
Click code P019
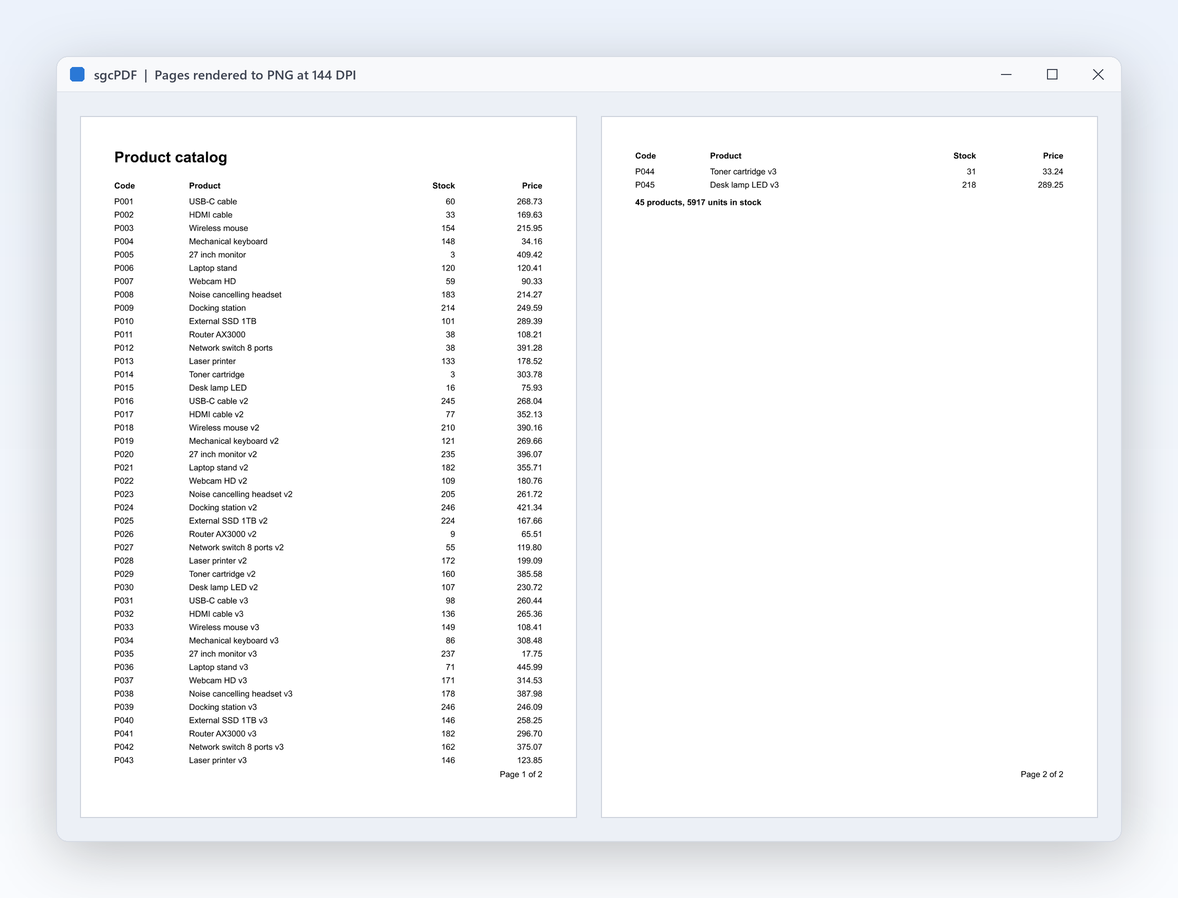coord(124,441)
